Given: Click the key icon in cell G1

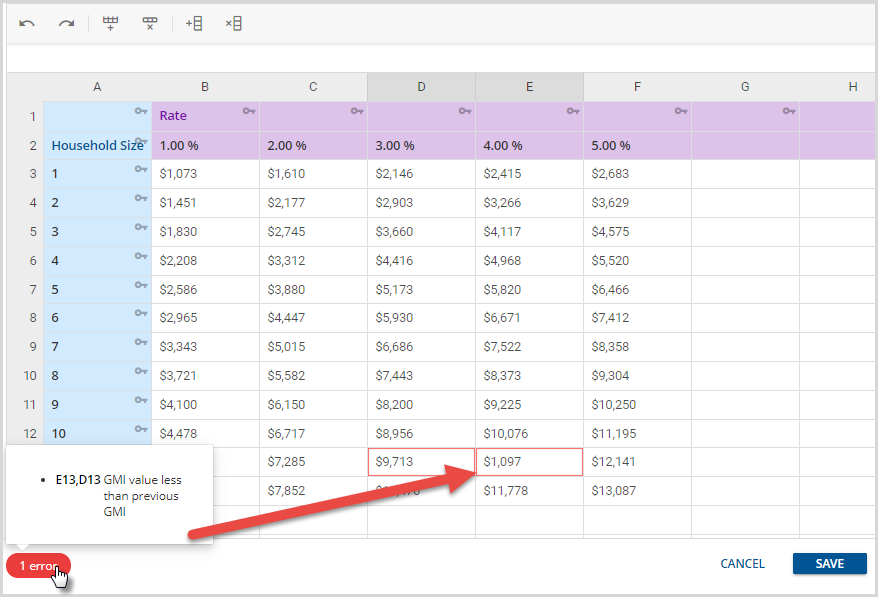Looking at the screenshot, I should [x=789, y=111].
